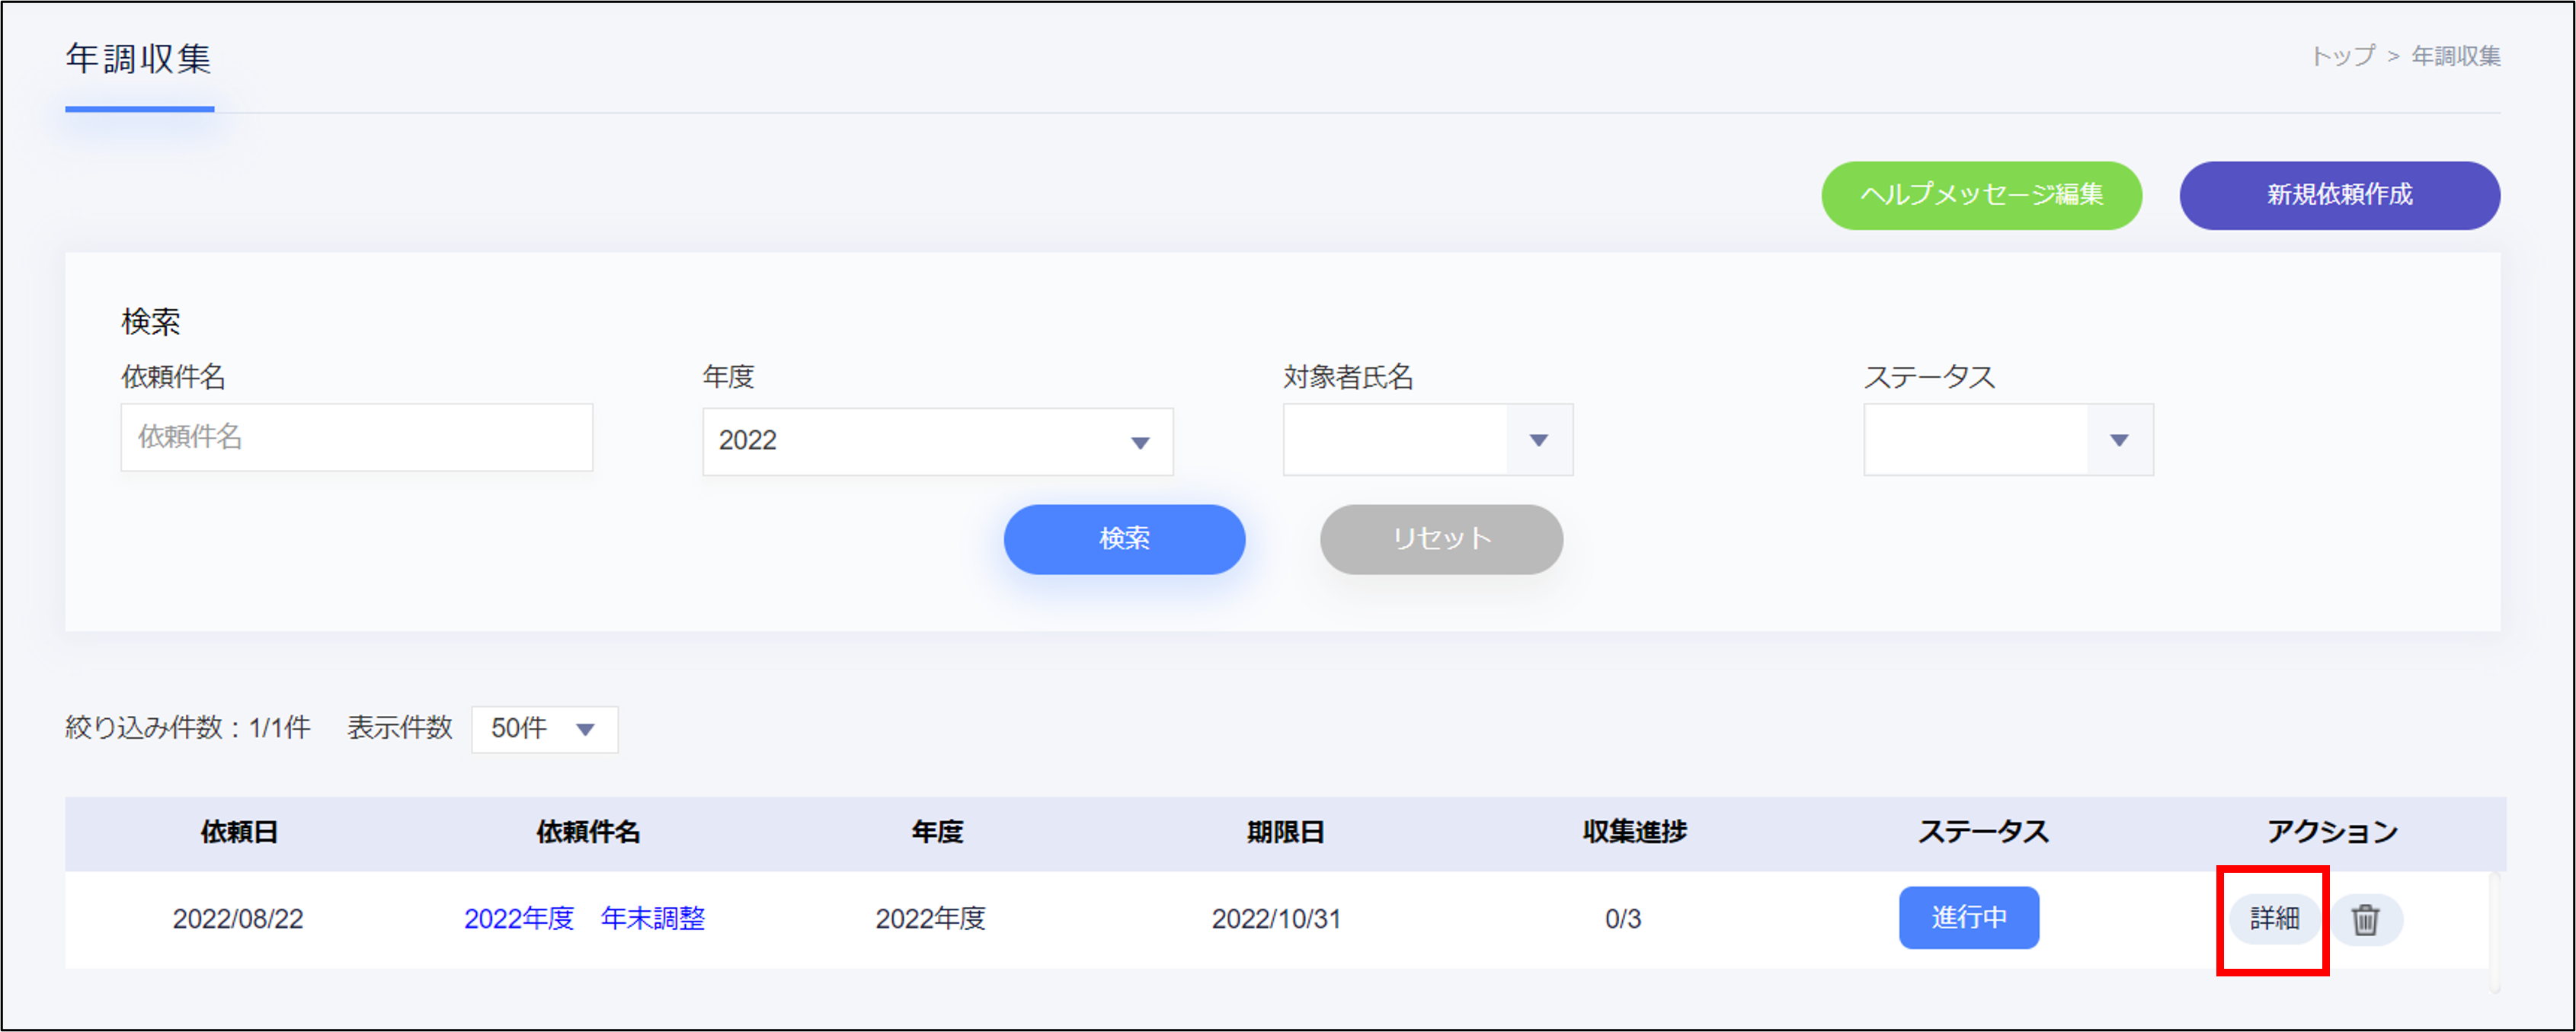
Task: Click the アクション column header
Action: pyautogui.click(x=2331, y=832)
